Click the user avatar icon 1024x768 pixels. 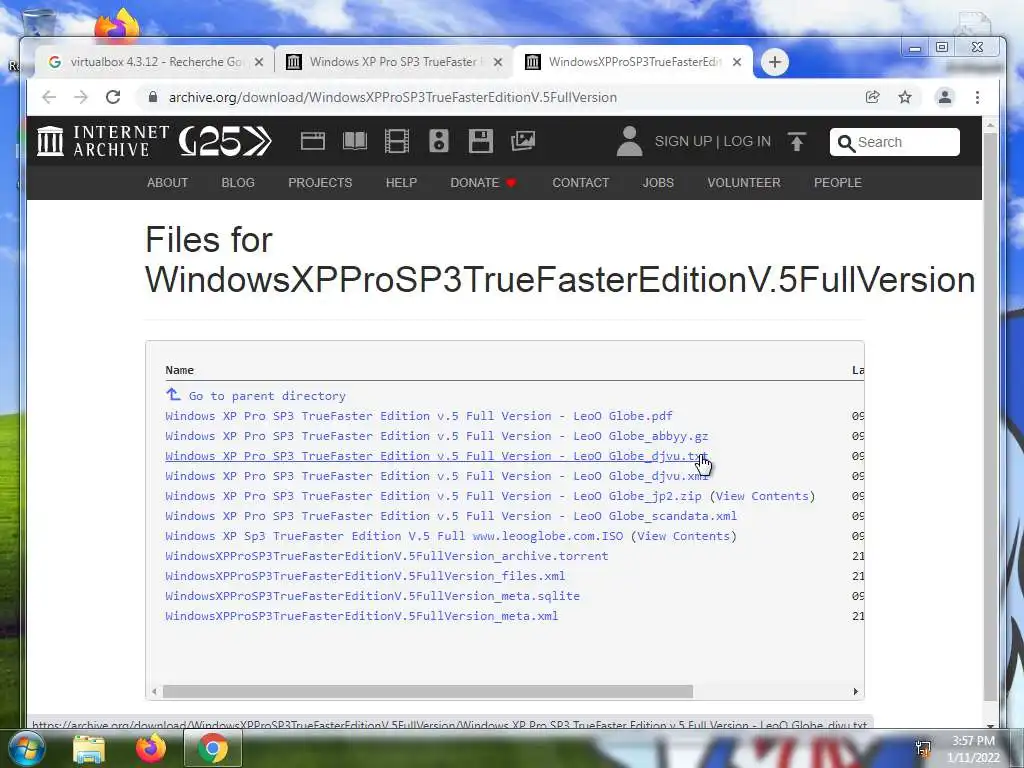click(630, 141)
